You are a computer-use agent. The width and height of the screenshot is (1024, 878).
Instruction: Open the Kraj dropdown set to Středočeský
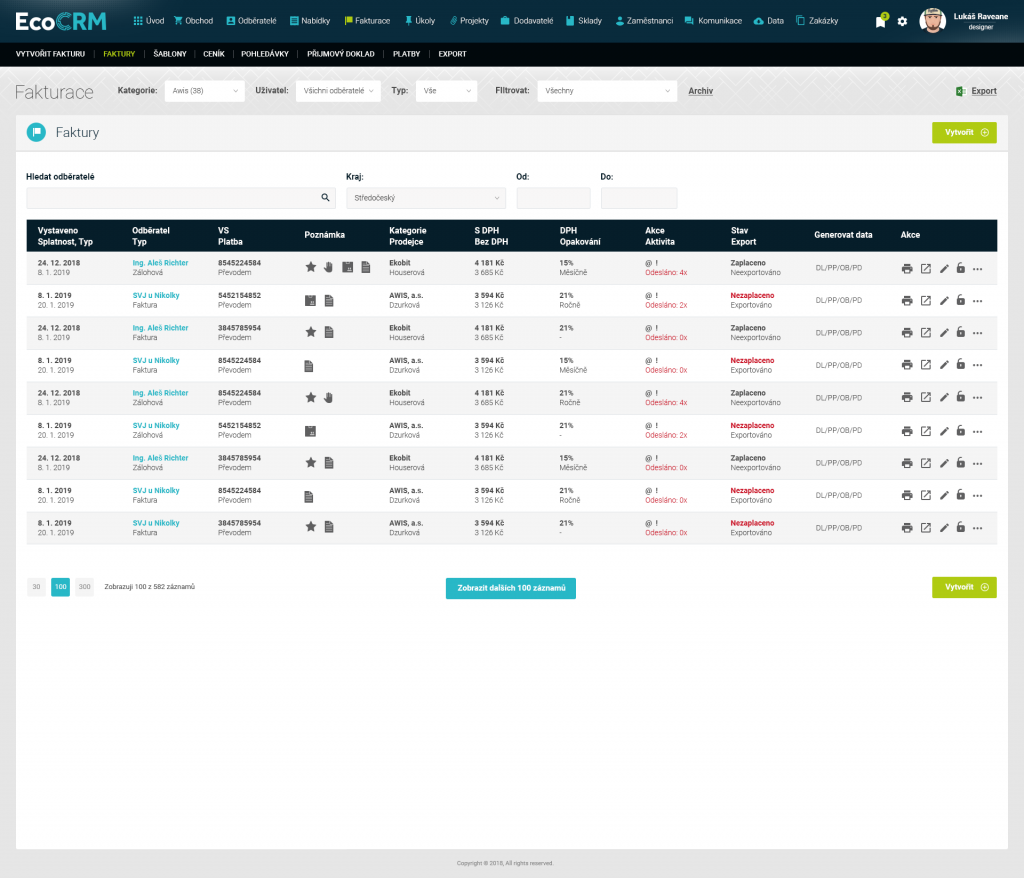425,198
